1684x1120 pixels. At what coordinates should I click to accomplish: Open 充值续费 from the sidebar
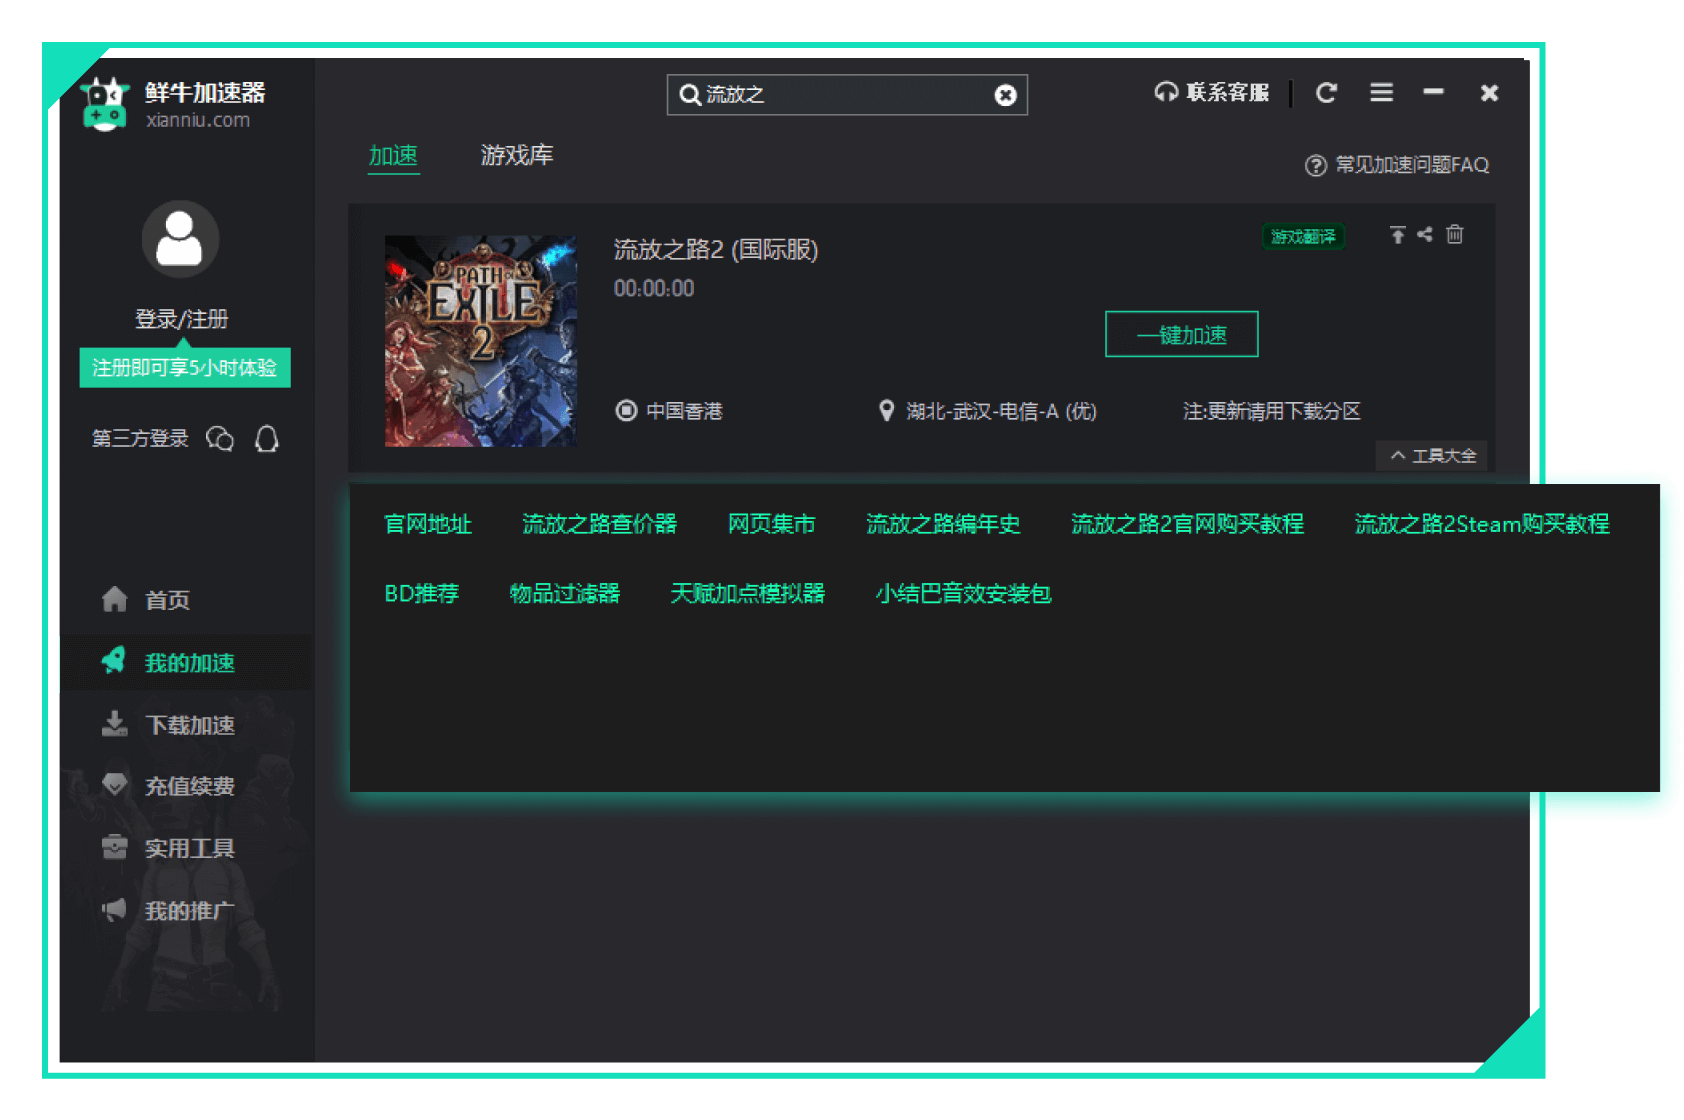(190, 786)
